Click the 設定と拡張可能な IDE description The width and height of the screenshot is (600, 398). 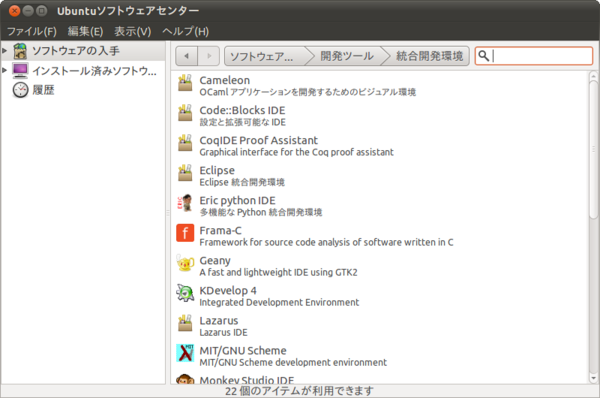pos(243,122)
